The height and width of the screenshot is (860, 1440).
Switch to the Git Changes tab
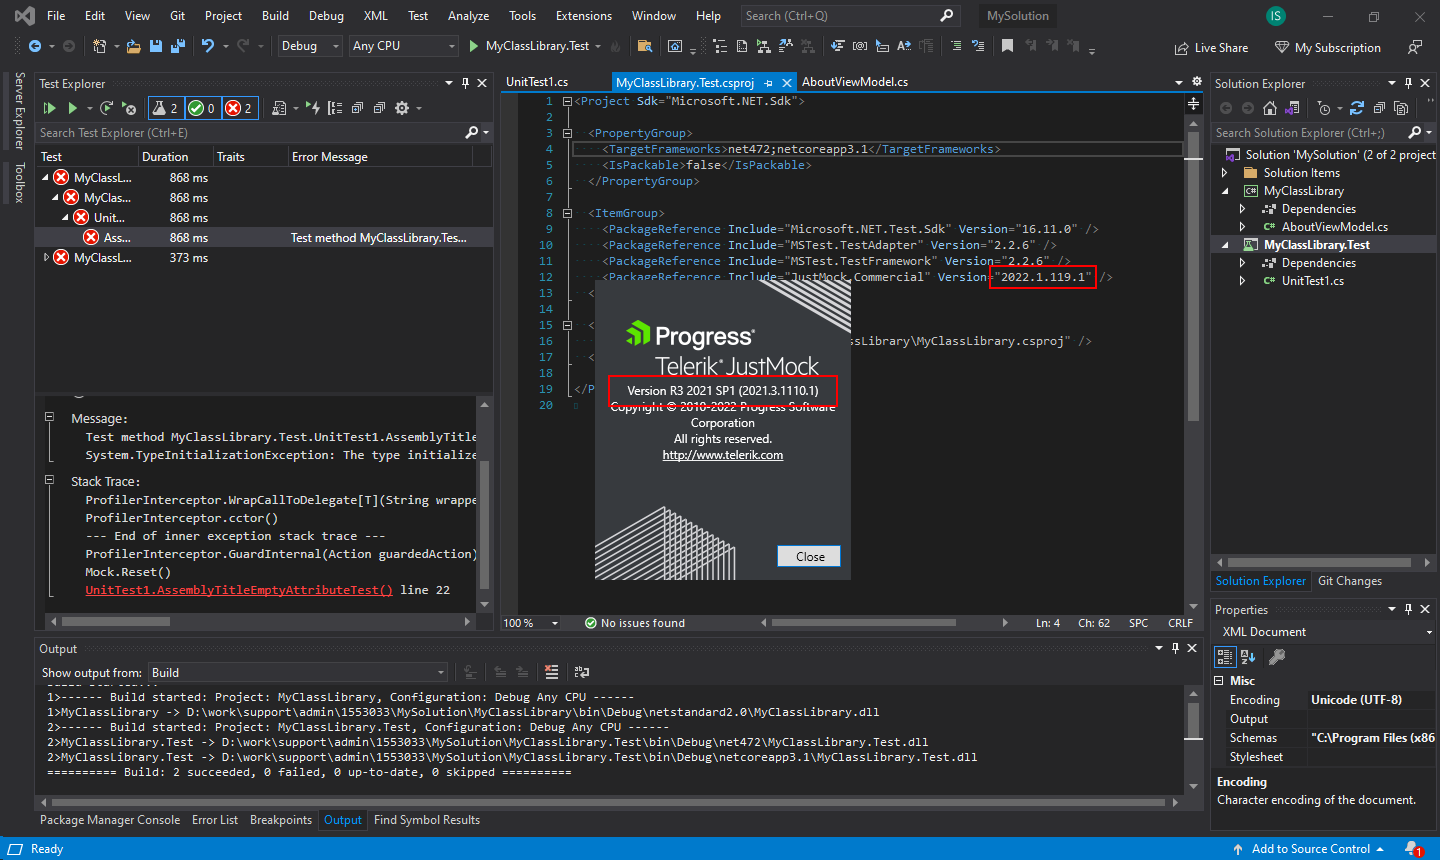[1350, 581]
